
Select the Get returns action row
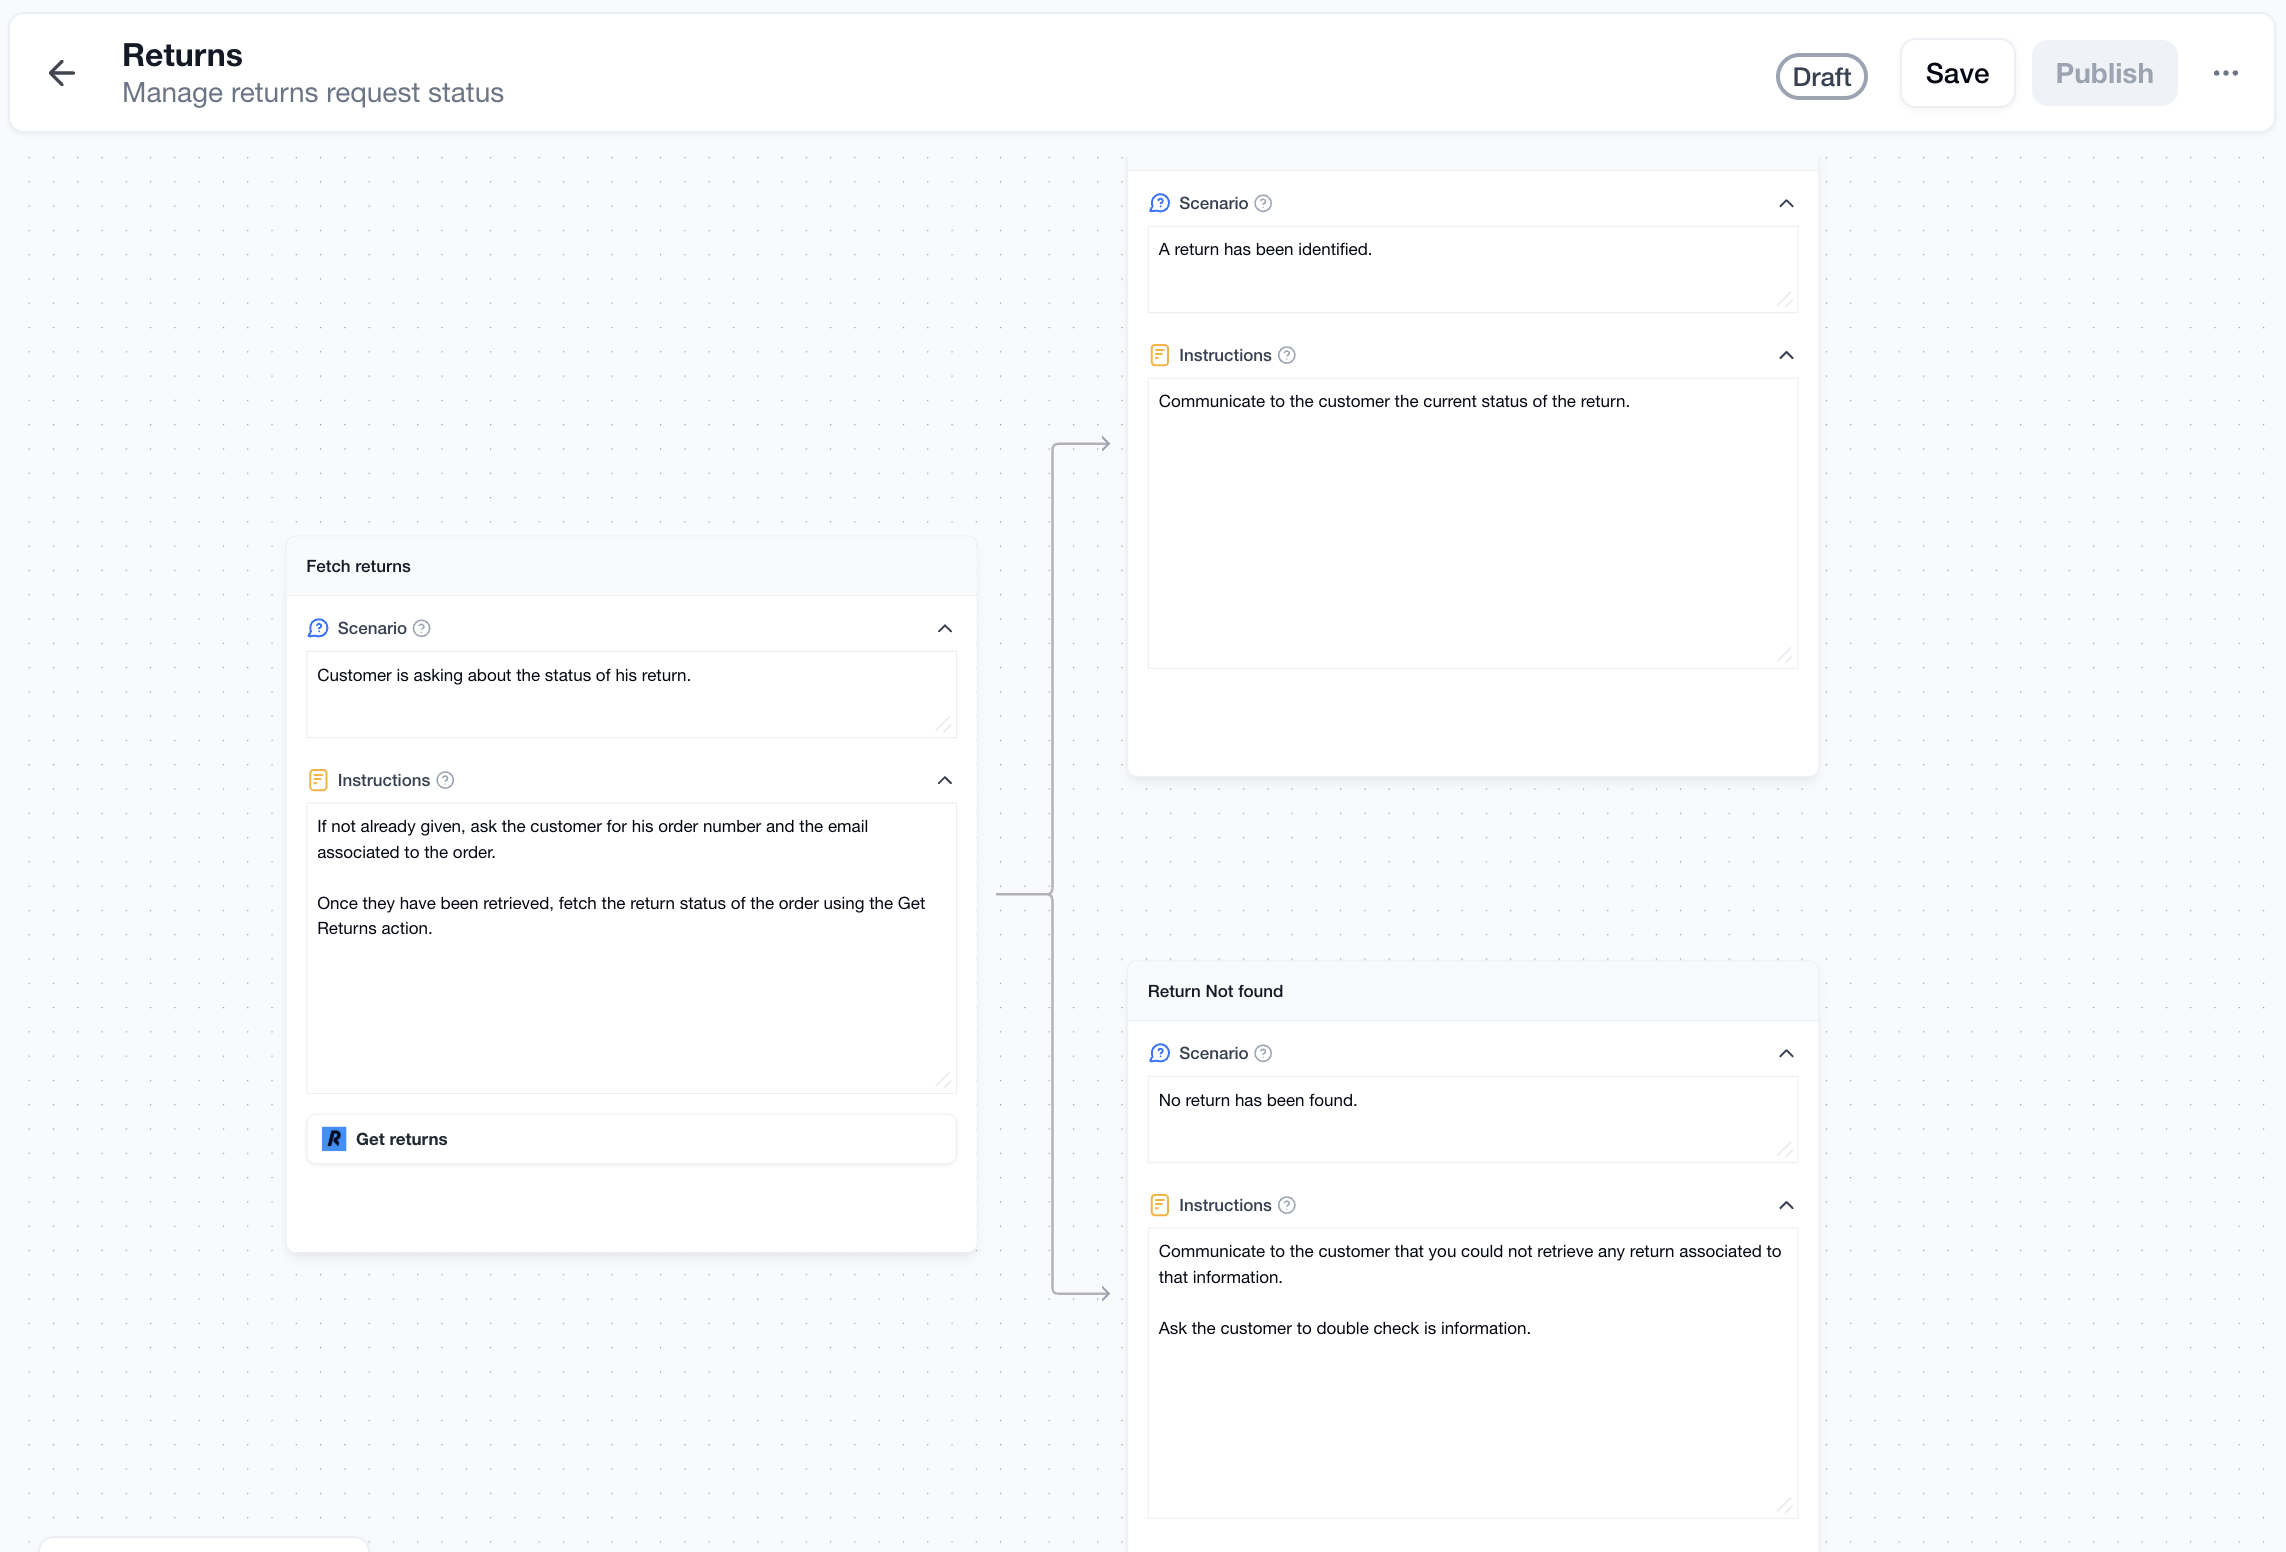point(631,1139)
